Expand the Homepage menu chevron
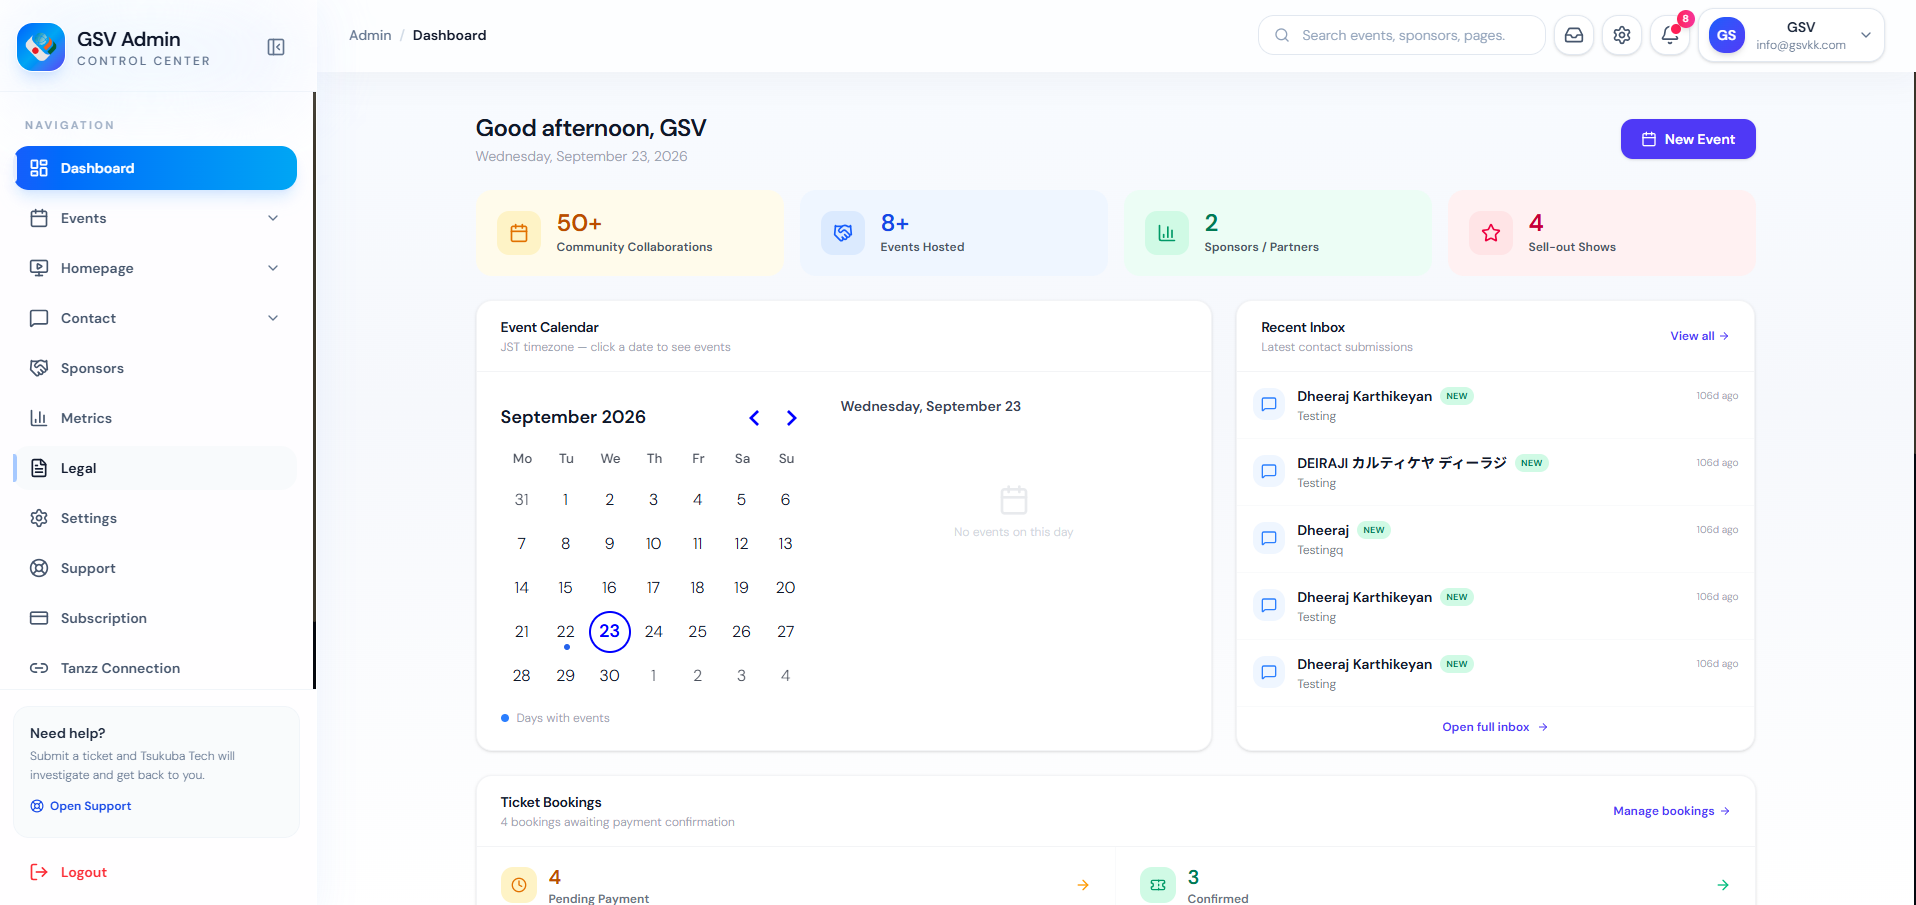This screenshot has height=905, width=1916. coord(273,268)
